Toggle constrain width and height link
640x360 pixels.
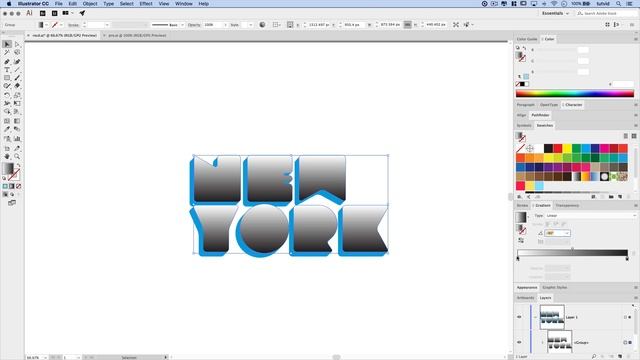(407, 25)
